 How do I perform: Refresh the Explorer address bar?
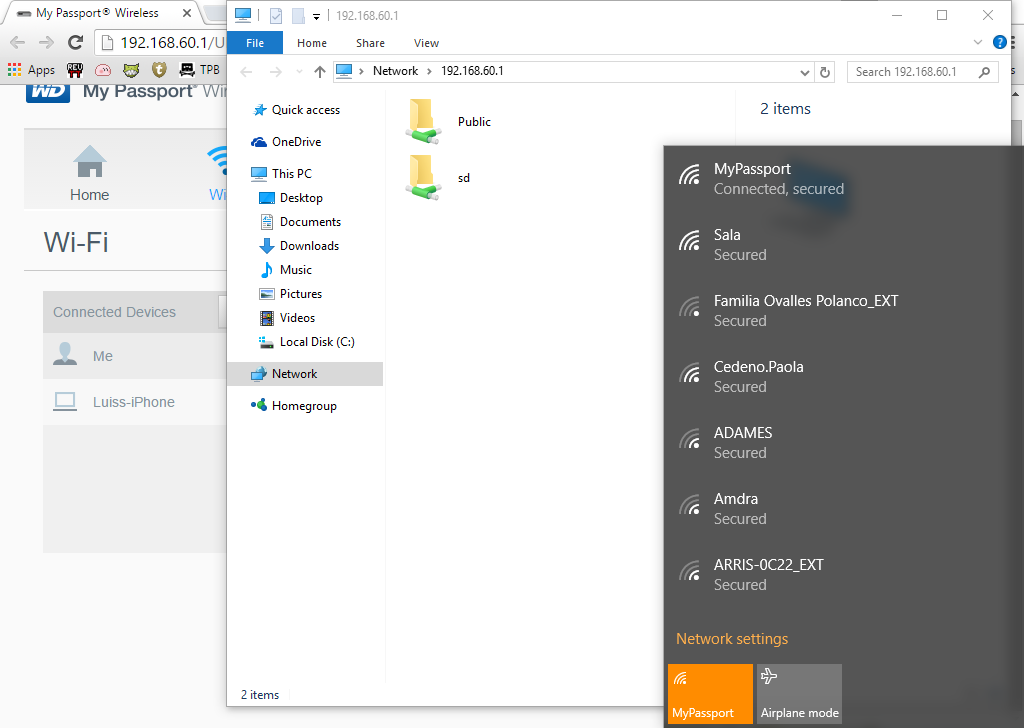825,72
